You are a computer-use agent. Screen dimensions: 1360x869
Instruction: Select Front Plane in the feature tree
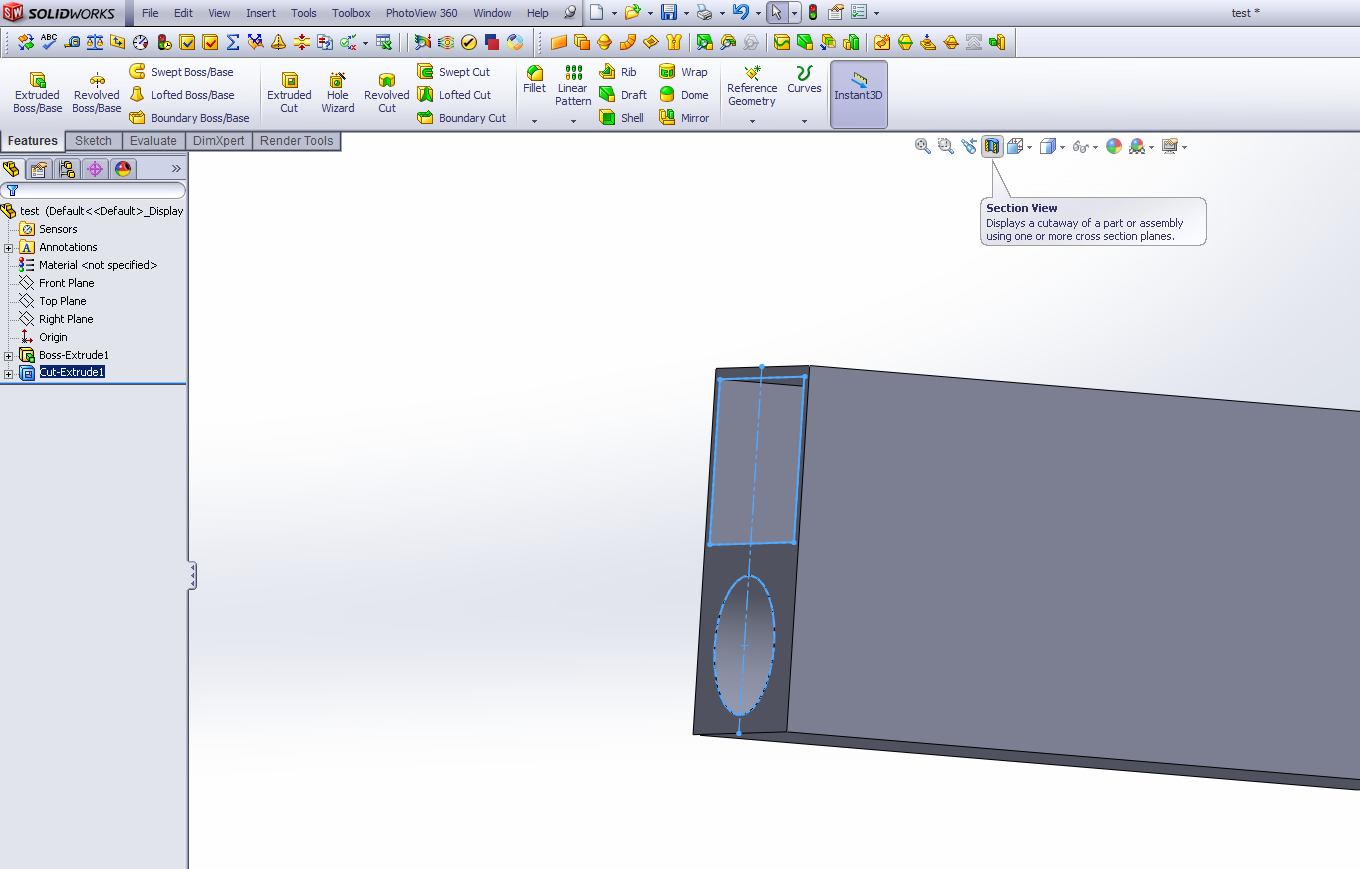click(x=66, y=283)
